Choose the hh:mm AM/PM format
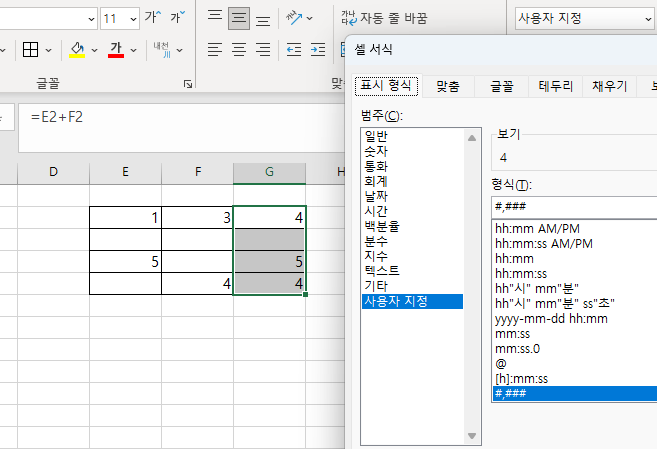The height and width of the screenshot is (449, 657). (575, 229)
